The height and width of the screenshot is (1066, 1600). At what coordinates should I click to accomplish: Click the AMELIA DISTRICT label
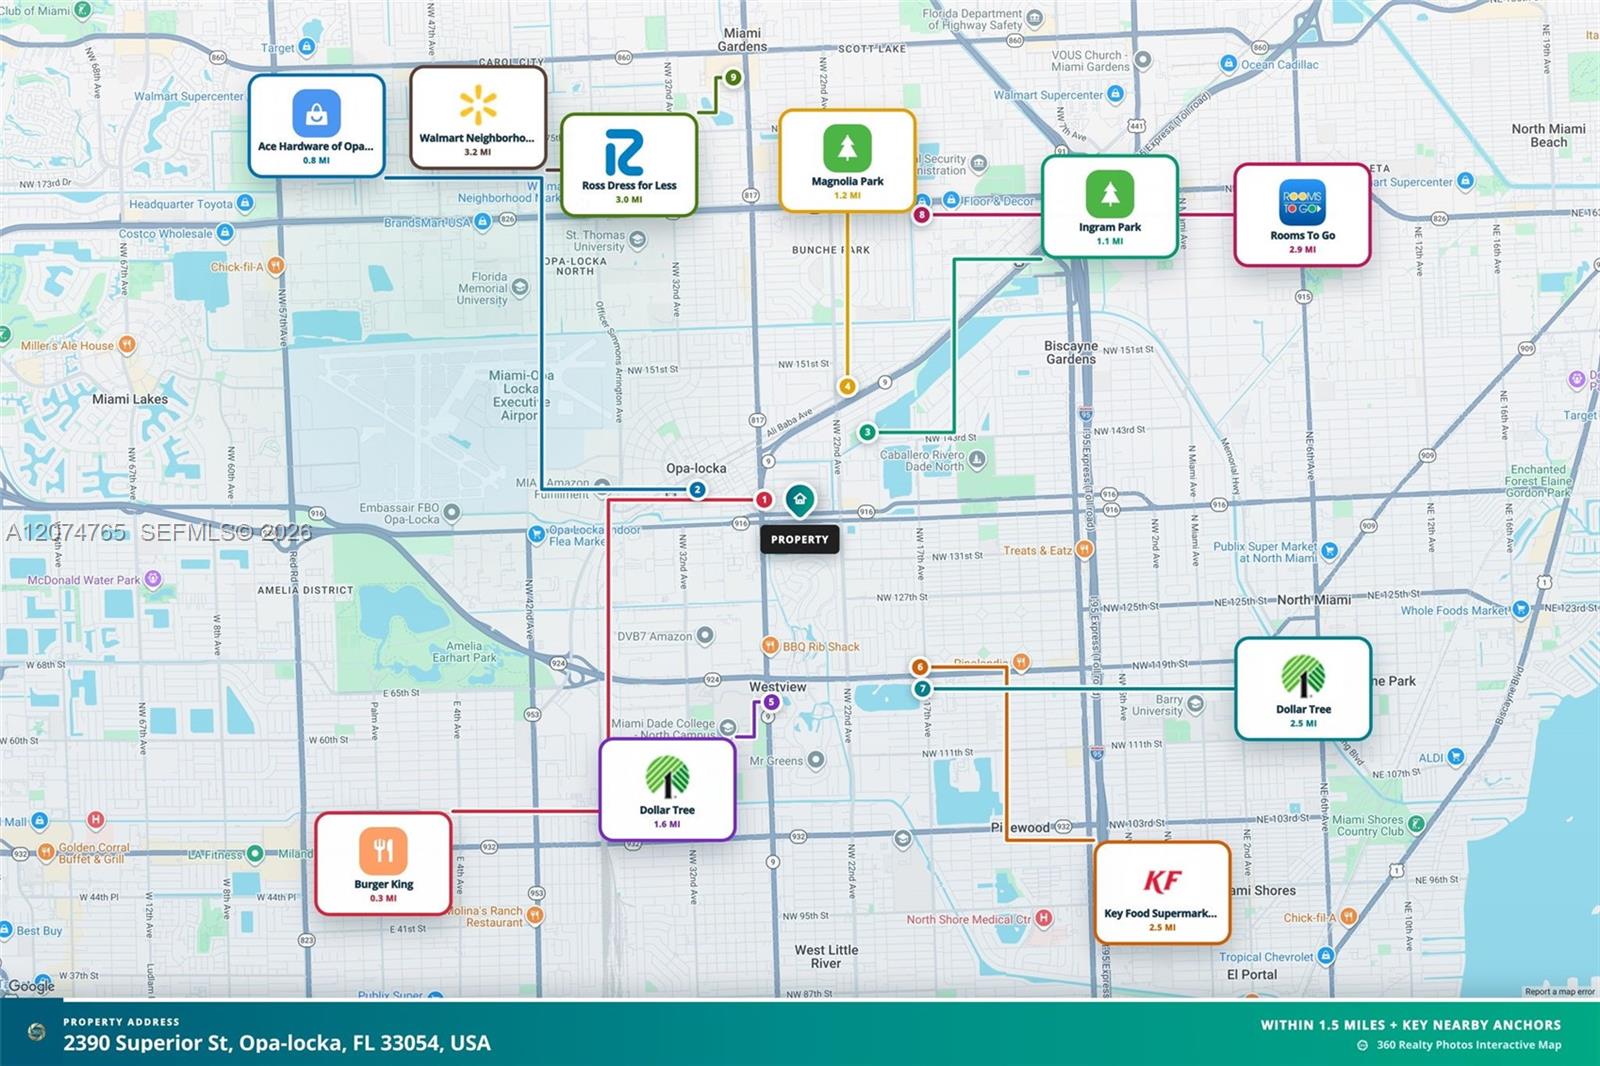[x=305, y=590]
